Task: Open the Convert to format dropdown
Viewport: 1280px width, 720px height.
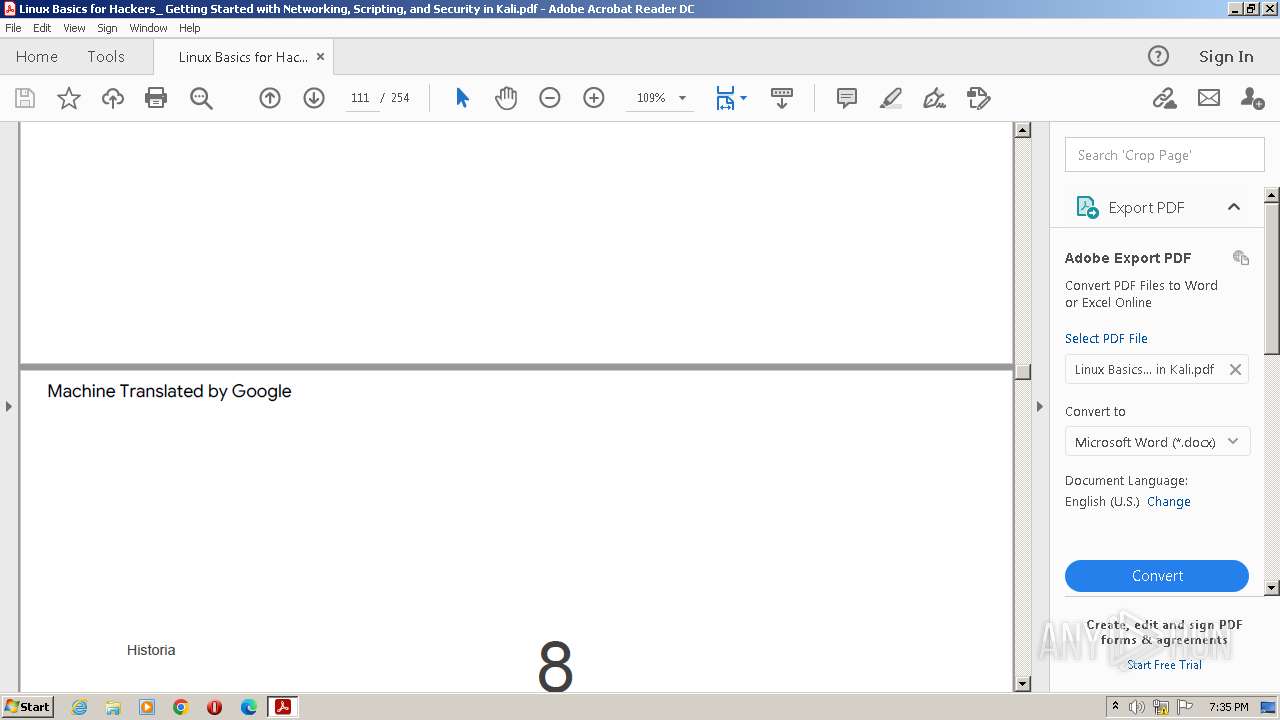Action: pos(1157,442)
